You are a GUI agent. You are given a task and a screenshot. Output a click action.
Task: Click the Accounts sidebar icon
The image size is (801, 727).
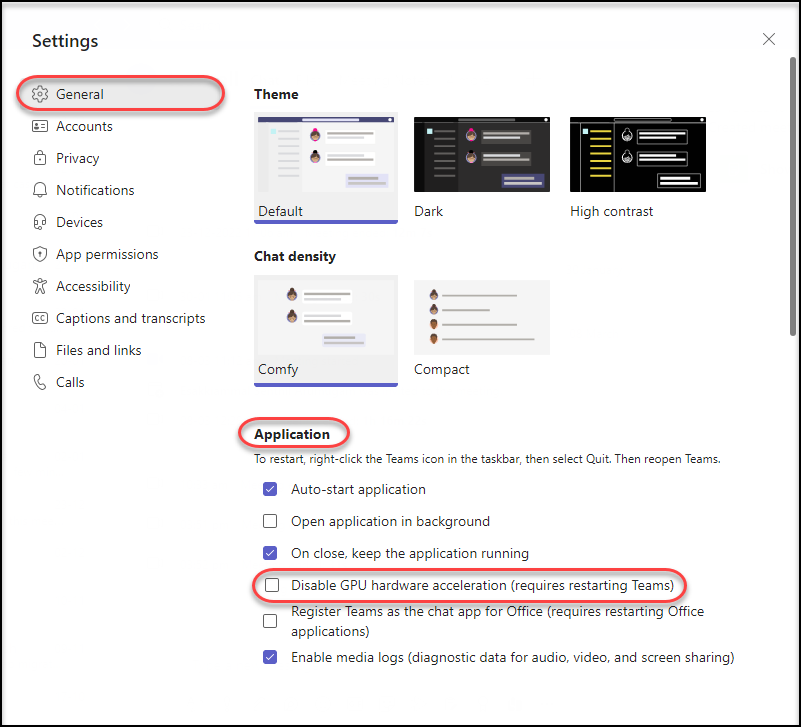39,126
